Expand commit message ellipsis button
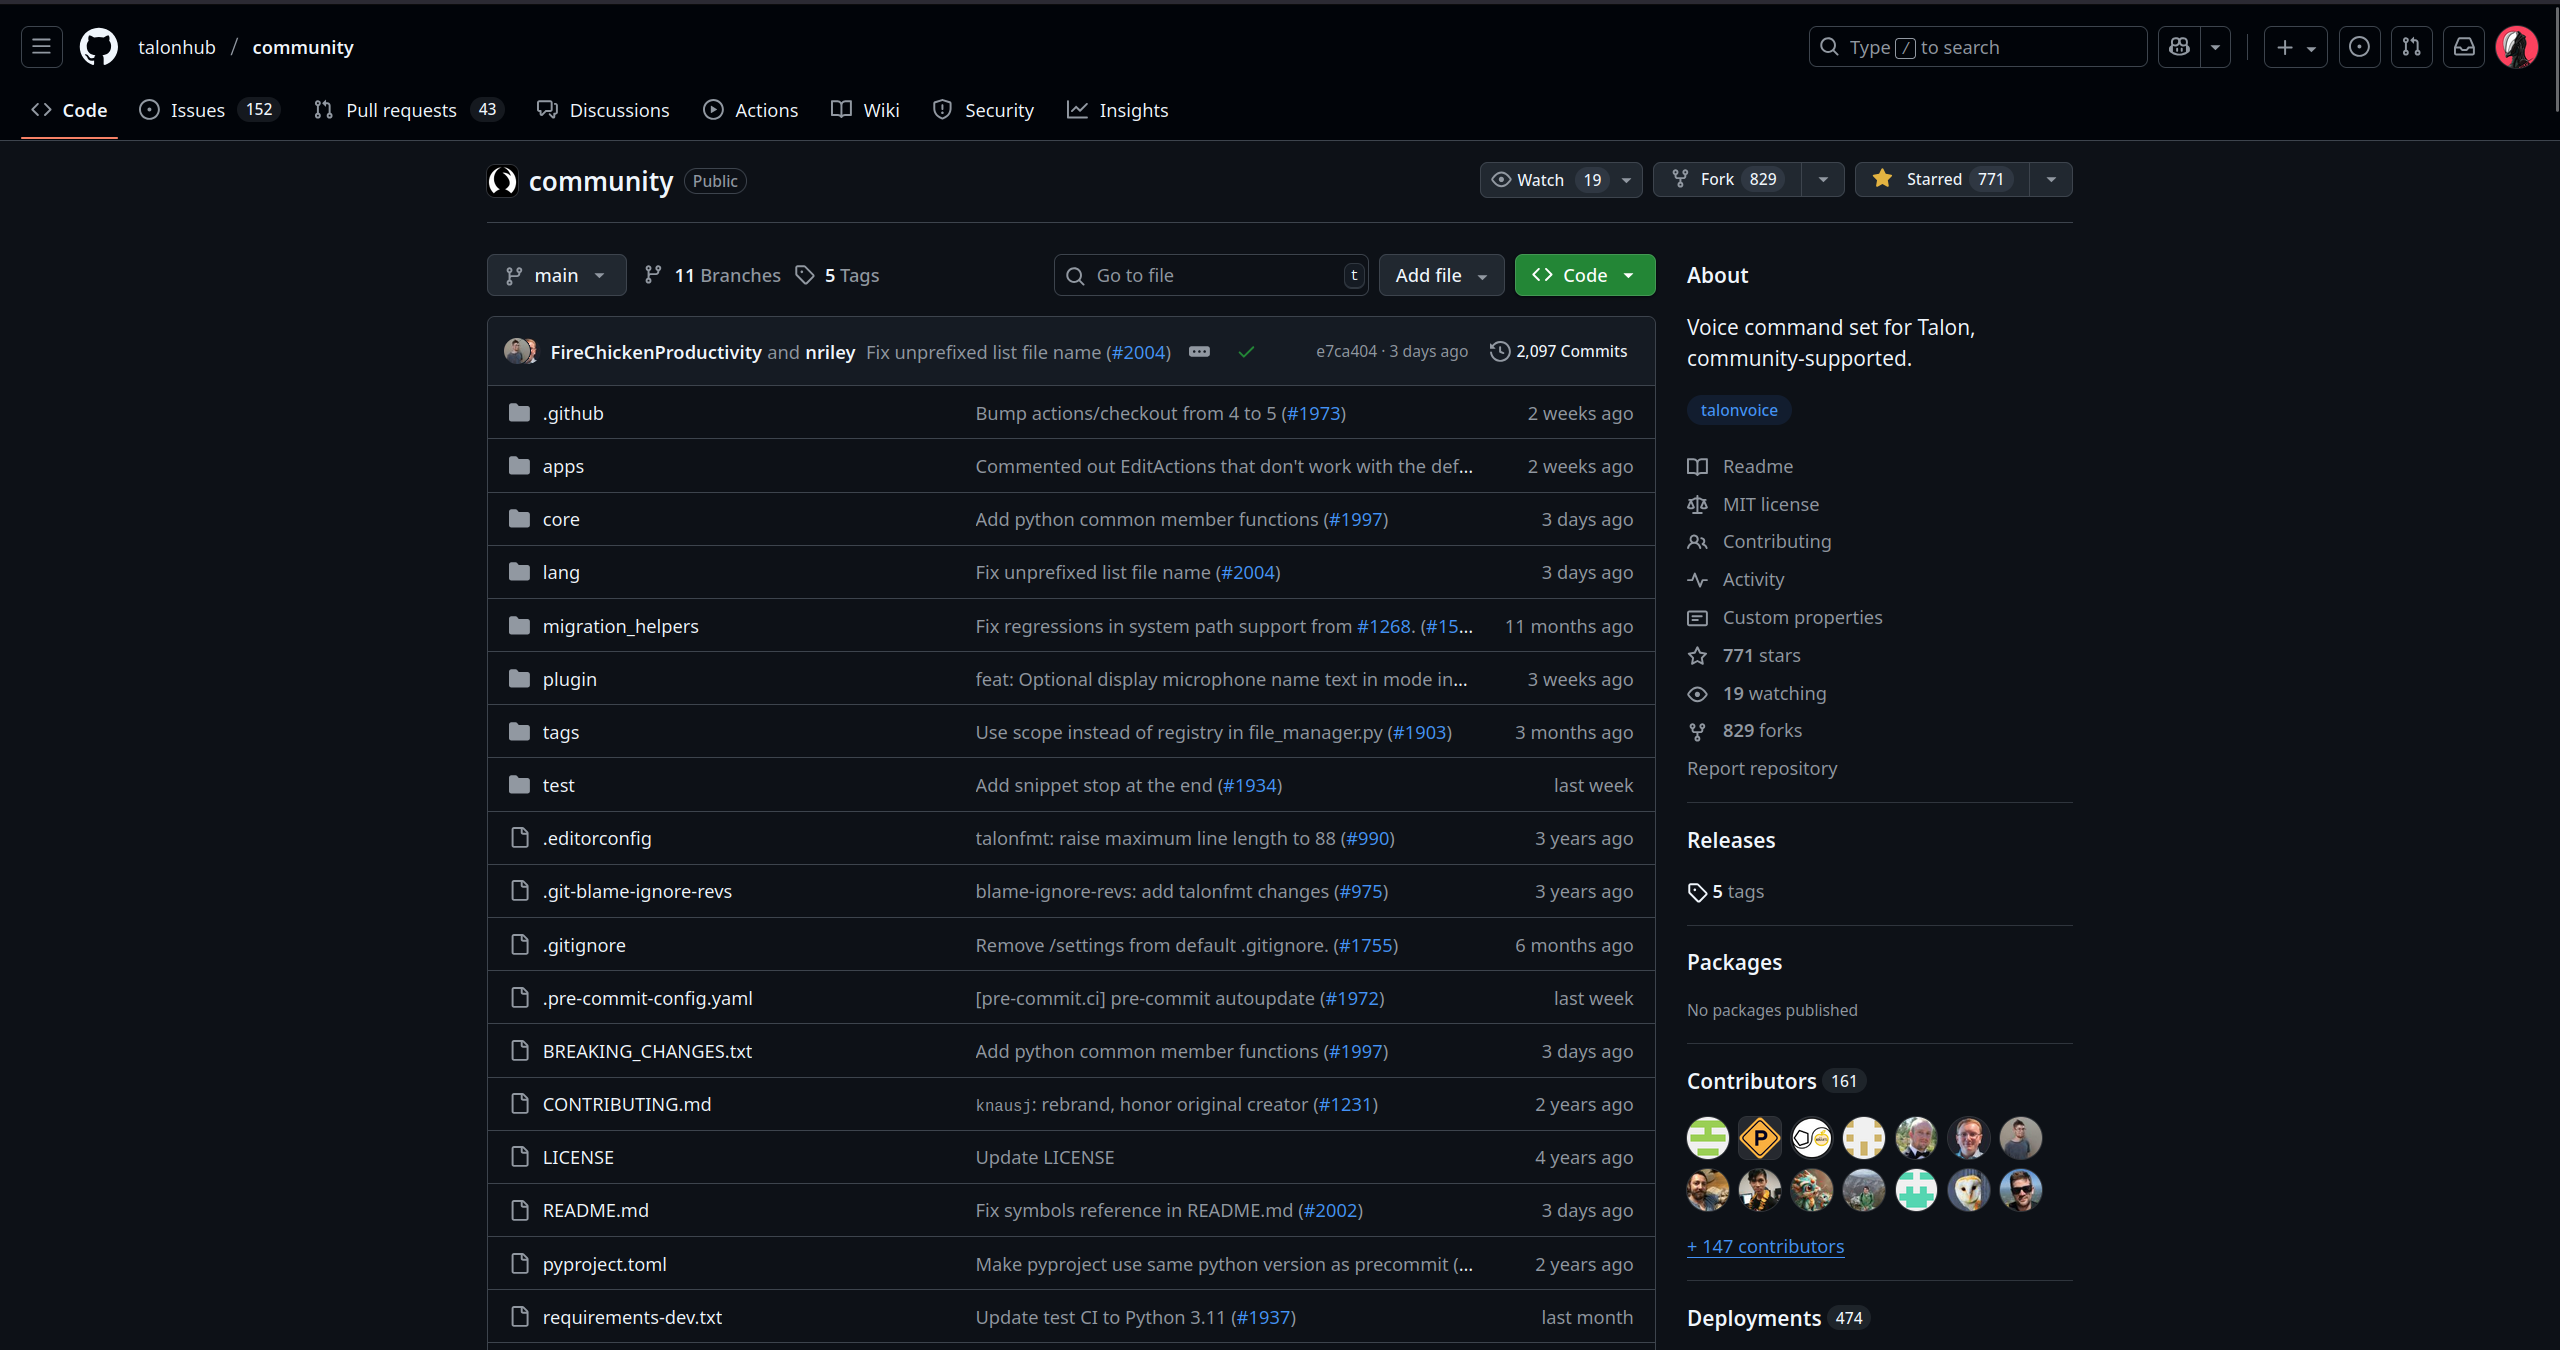Viewport: 2560px width, 1350px height. pos(1199,352)
